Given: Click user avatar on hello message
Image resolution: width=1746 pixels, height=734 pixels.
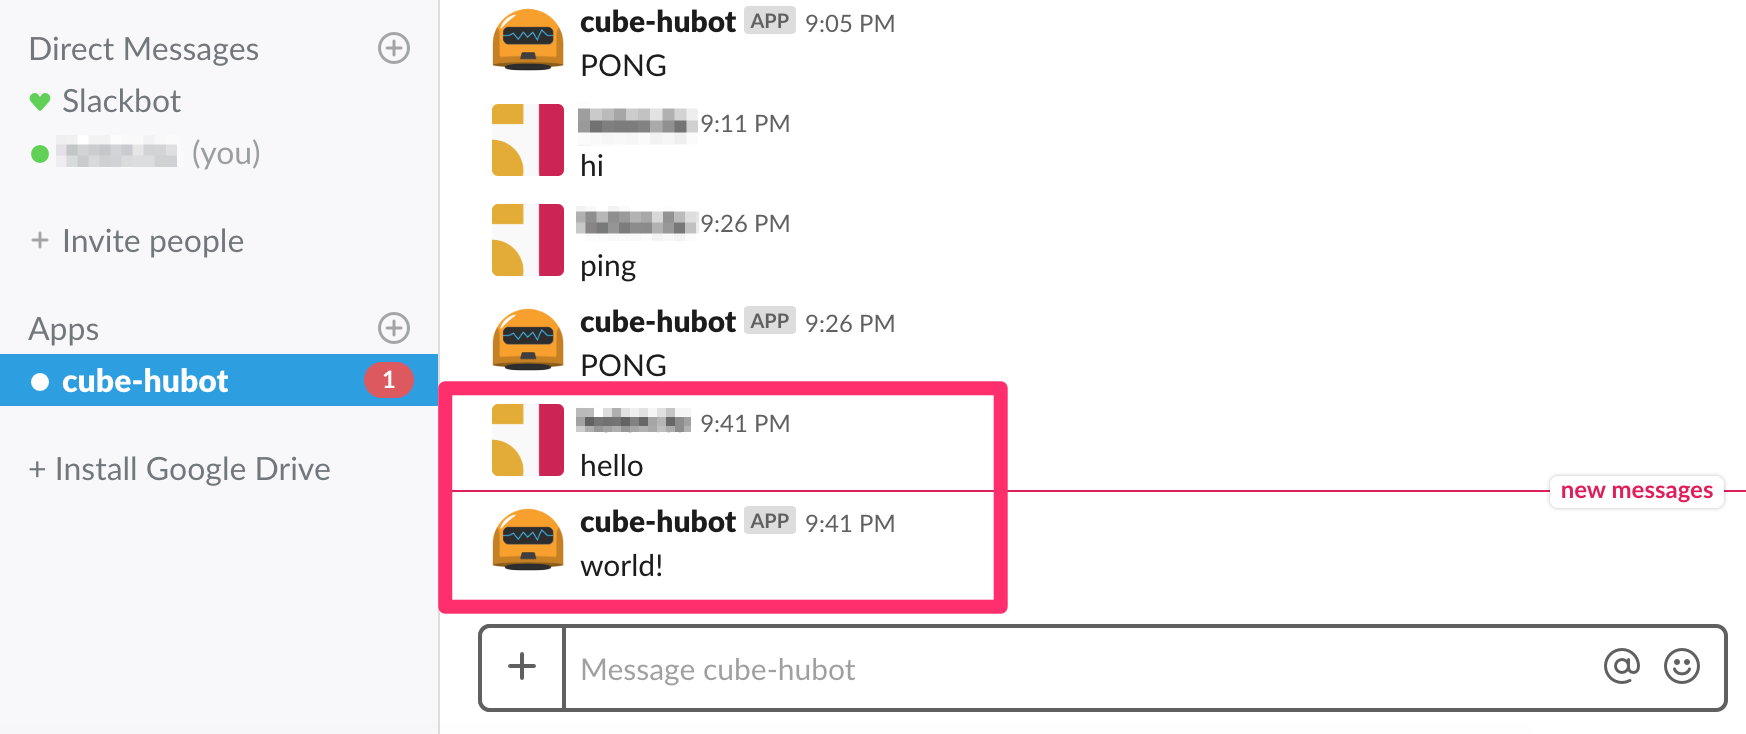Looking at the screenshot, I should pyautogui.click(x=528, y=440).
